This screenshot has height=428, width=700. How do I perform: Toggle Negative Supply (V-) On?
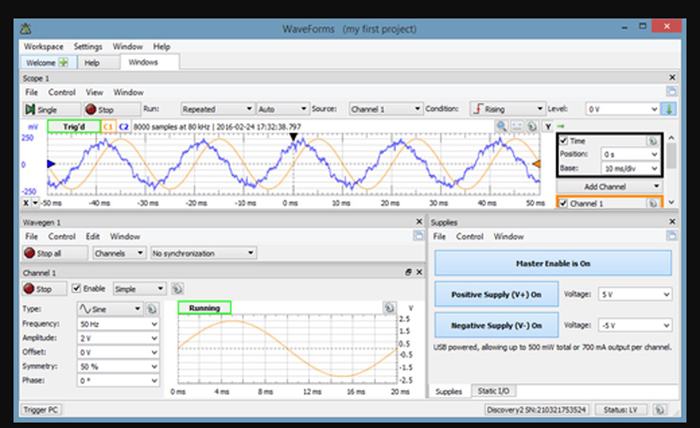496,325
